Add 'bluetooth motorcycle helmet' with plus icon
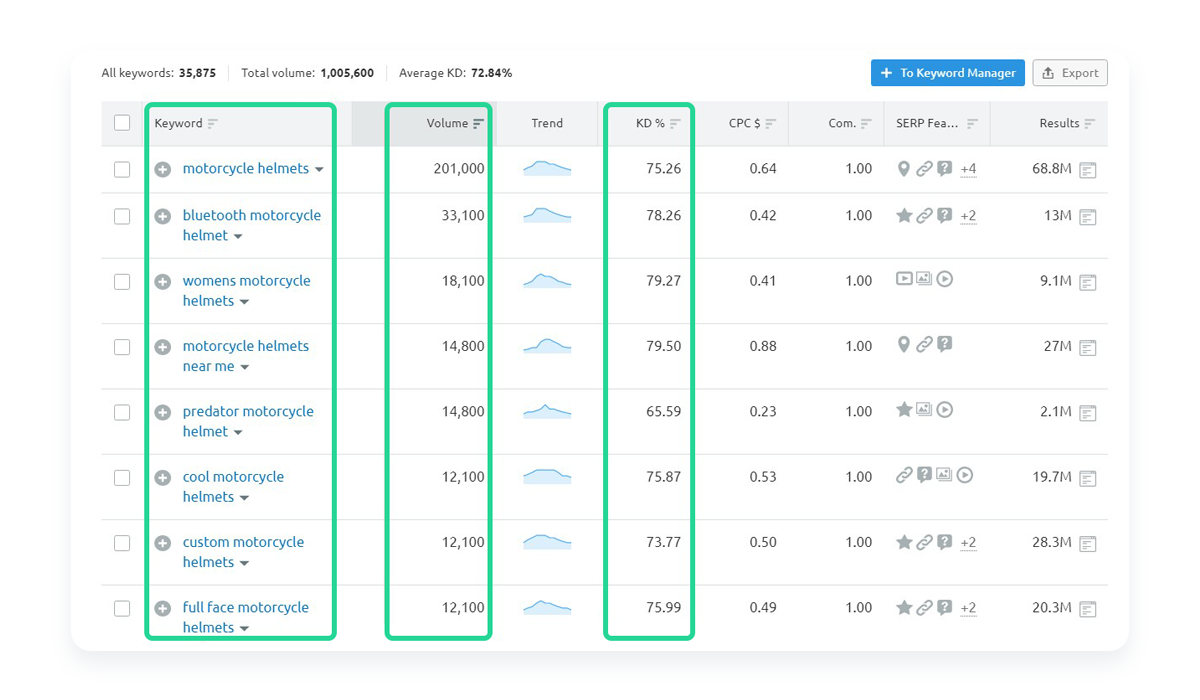Image resolution: width=1200 pixels, height=700 pixels. click(162, 216)
